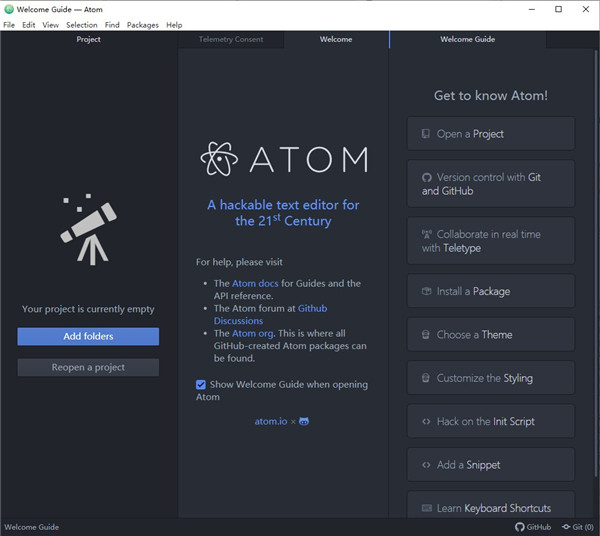Open the Packages menu
This screenshot has width=600, height=536.
[x=143, y=25]
